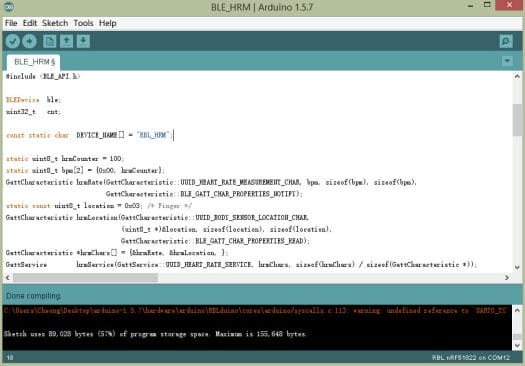
Task: Save the sketch with Save icon
Action: (83, 41)
